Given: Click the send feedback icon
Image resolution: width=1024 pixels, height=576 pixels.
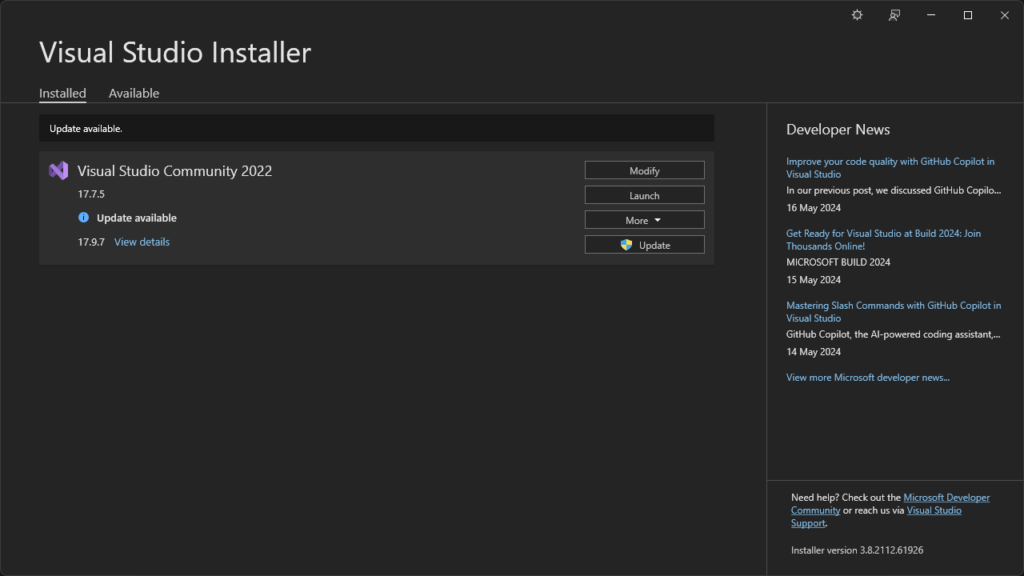Looking at the screenshot, I should click(x=894, y=15).
